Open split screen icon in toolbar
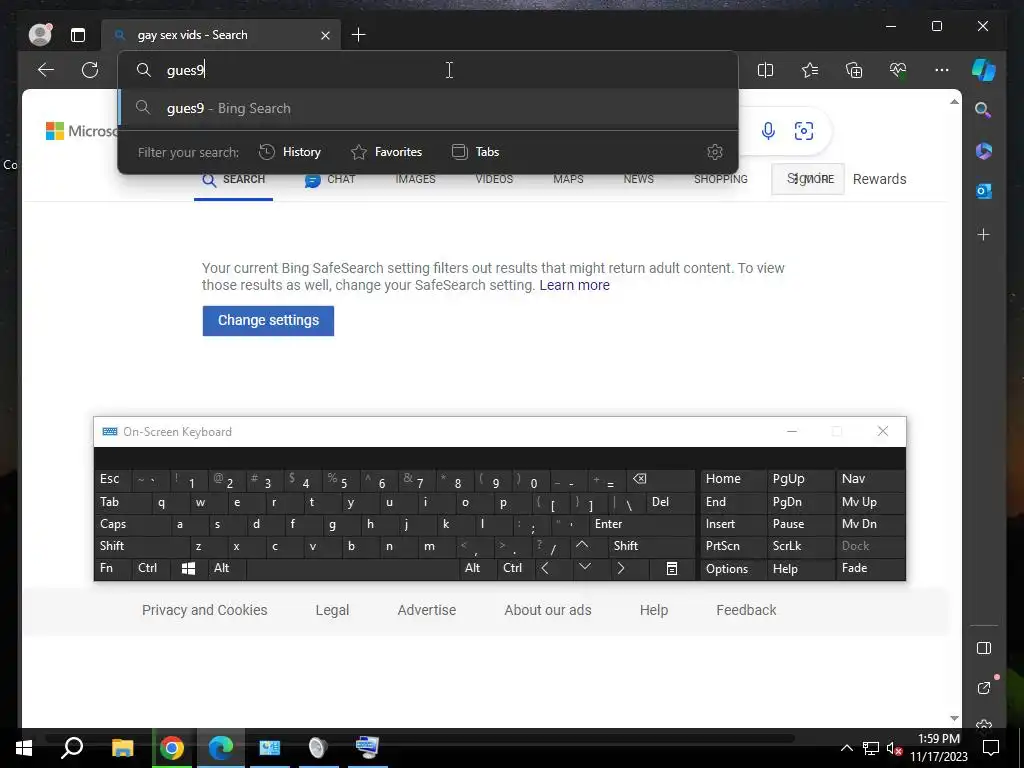Viewport: 1024px width, 768px height. click(765, 70)
